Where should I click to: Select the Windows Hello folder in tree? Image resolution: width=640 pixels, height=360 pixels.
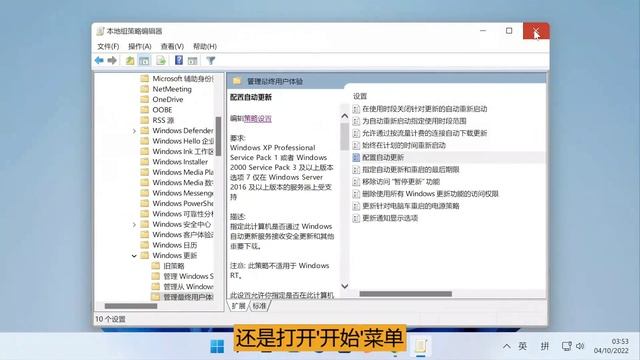[183, 141]
